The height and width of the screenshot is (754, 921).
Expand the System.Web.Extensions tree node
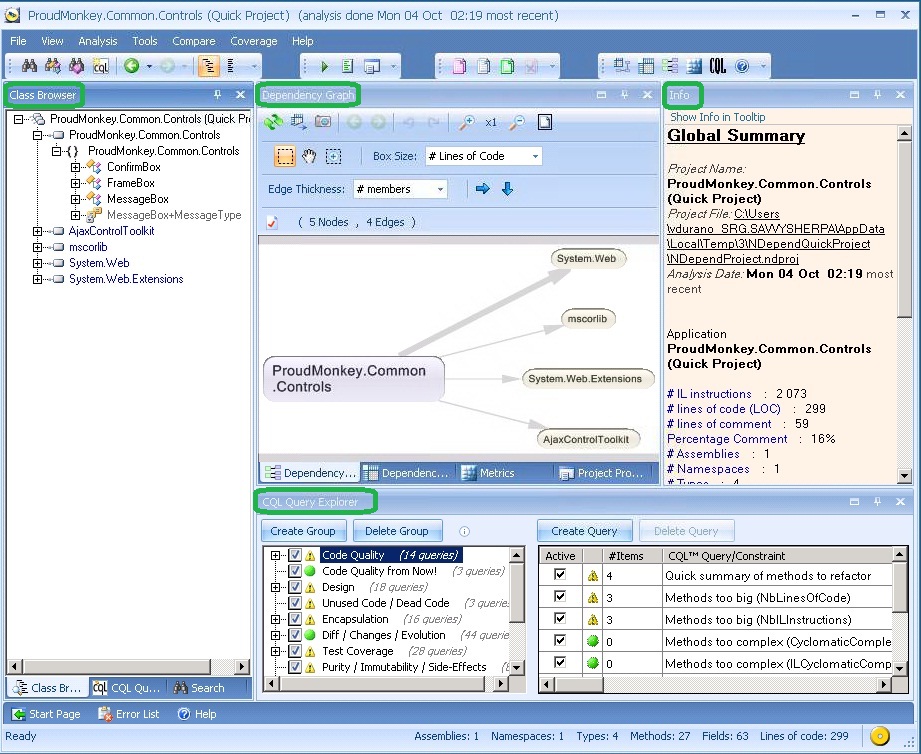click(38, 279)
